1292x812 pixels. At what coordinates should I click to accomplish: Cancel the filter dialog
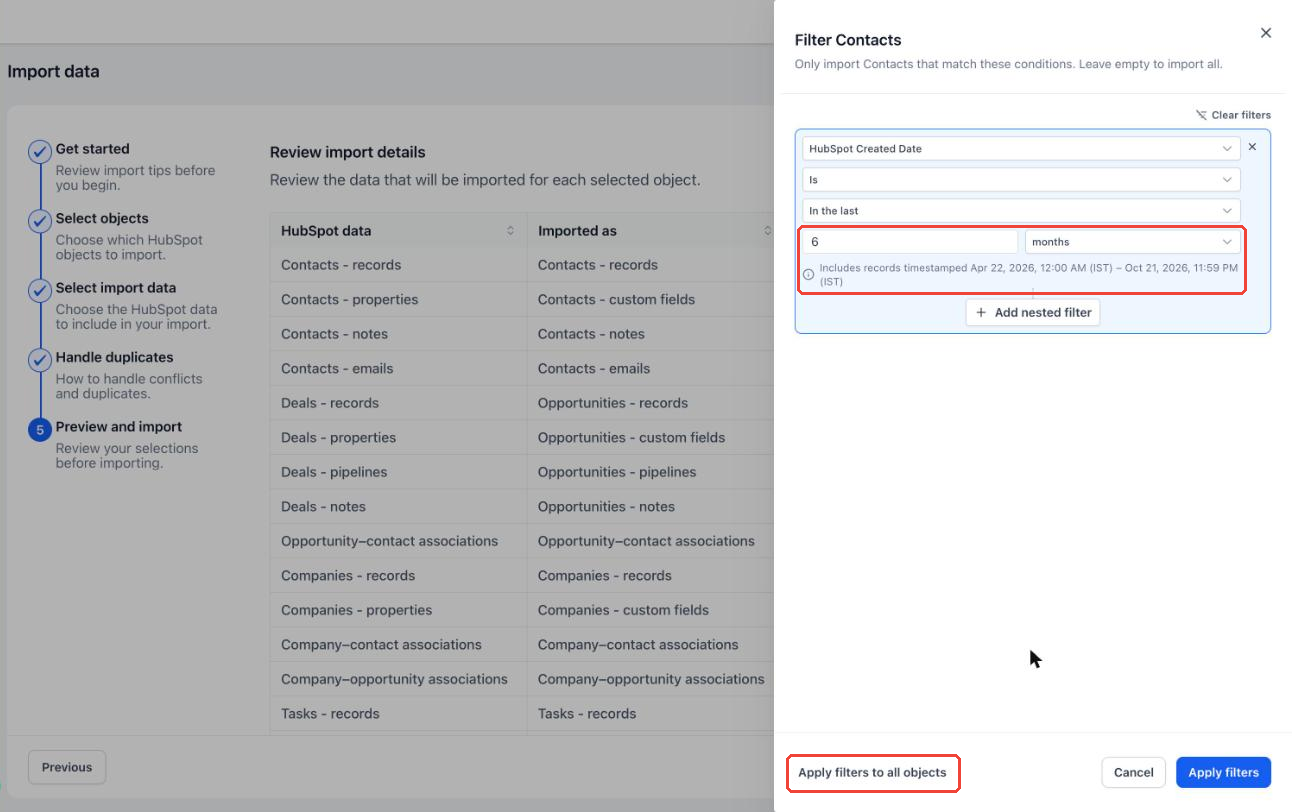click(1133, 772)
